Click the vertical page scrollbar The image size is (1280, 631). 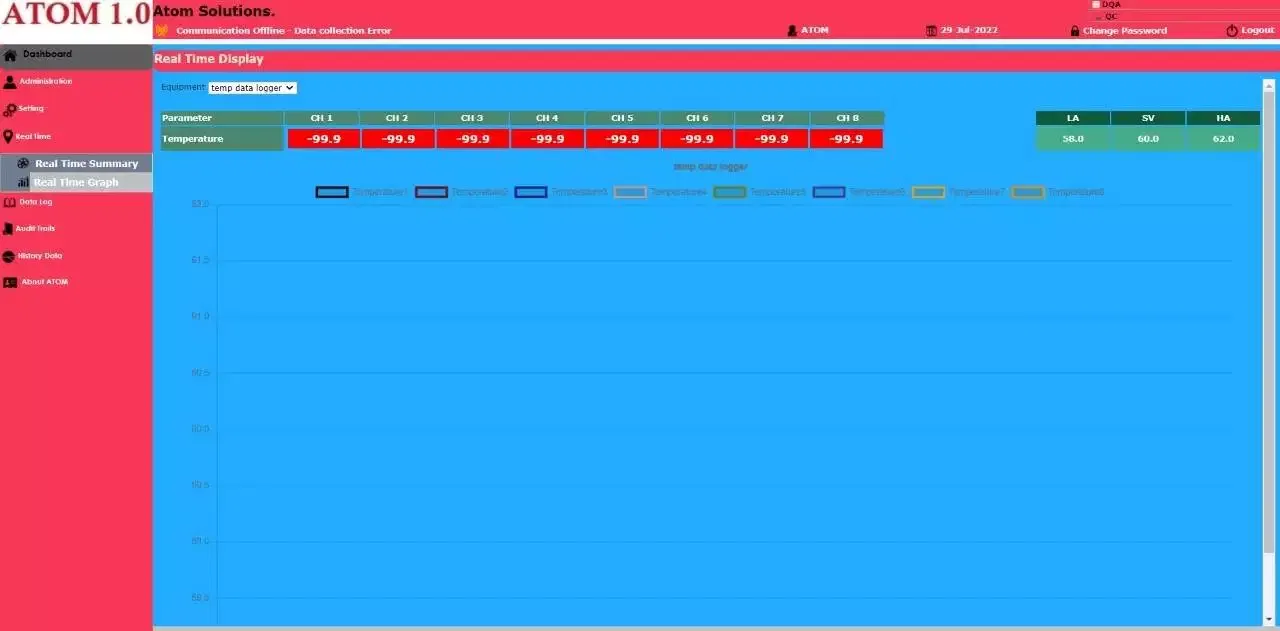pos(1269,350)
